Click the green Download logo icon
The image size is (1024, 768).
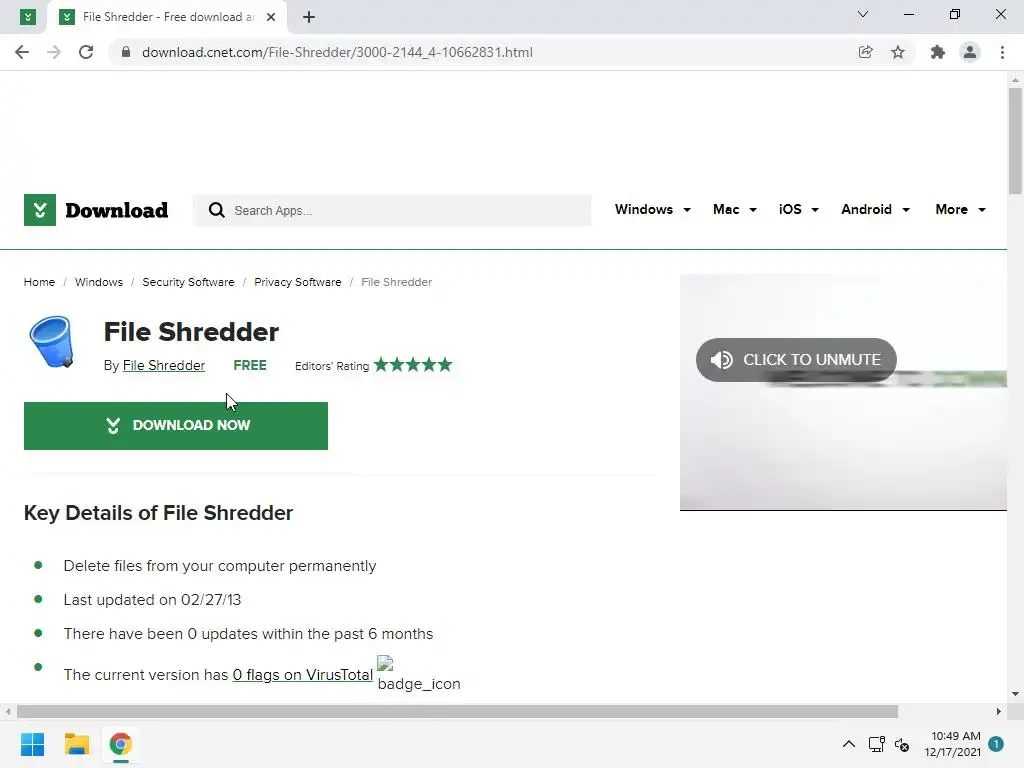point(40,210)
